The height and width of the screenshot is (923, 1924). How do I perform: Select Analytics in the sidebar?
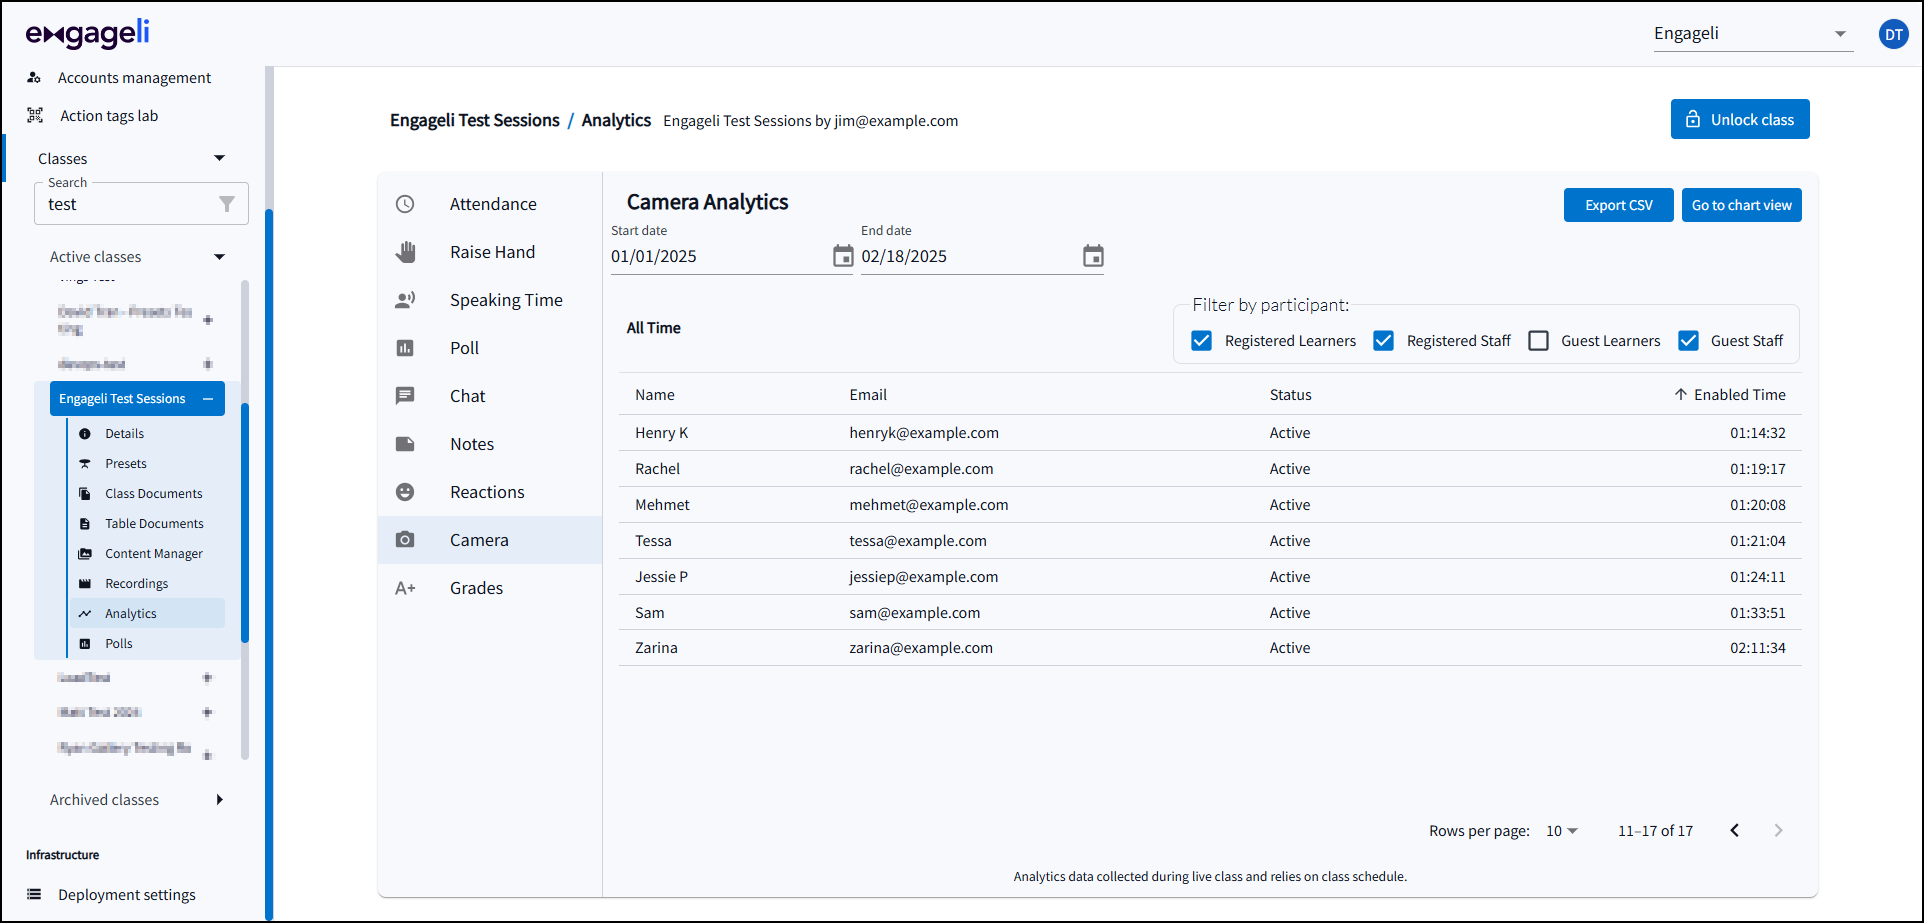pyautogui.click(x=131, y=614)
